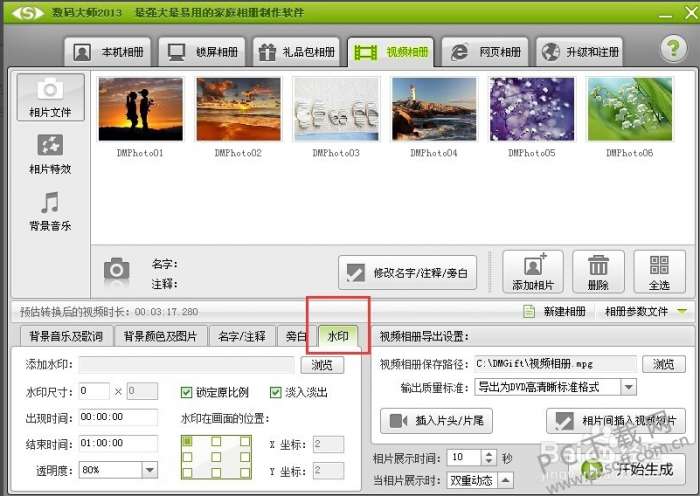Expand the 透明度 80% dropdown
Image resolution: width=700 pixels, height=496 pixels.
(x=150, y=470)
